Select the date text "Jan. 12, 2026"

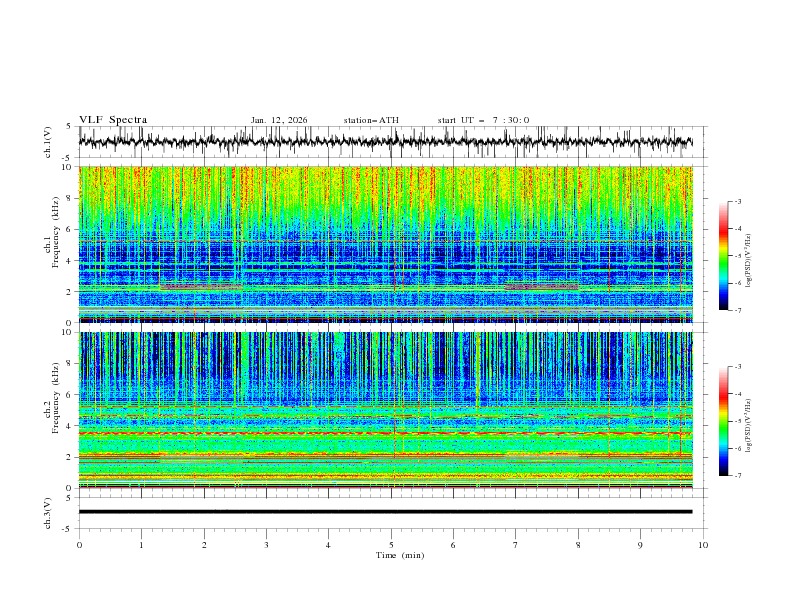point(279,120)
